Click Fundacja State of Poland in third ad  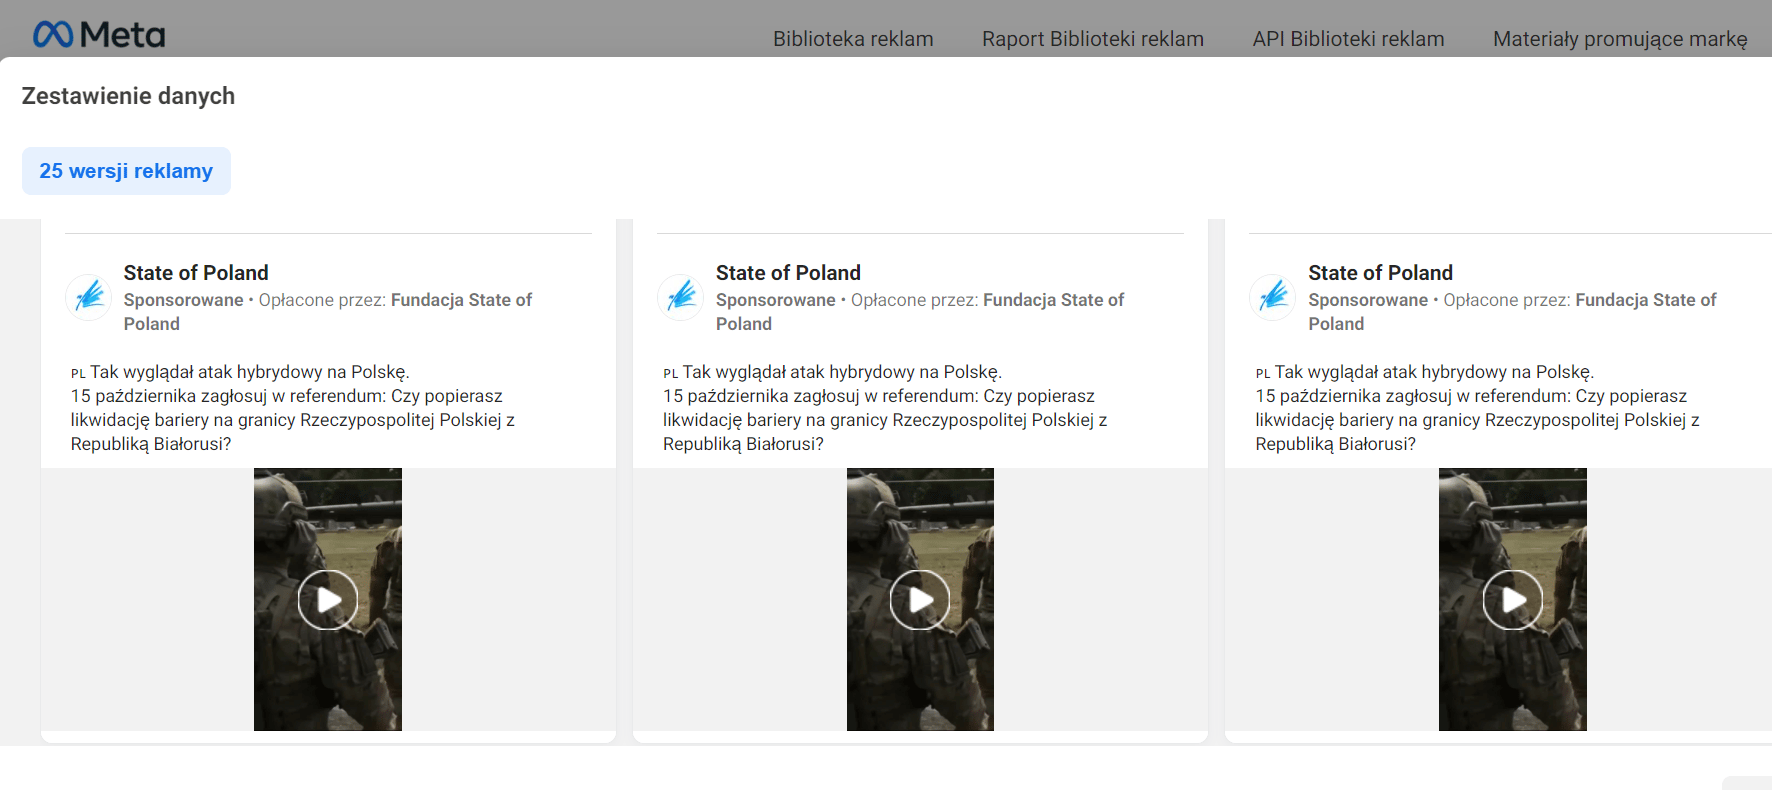(x=1512, y=312)
